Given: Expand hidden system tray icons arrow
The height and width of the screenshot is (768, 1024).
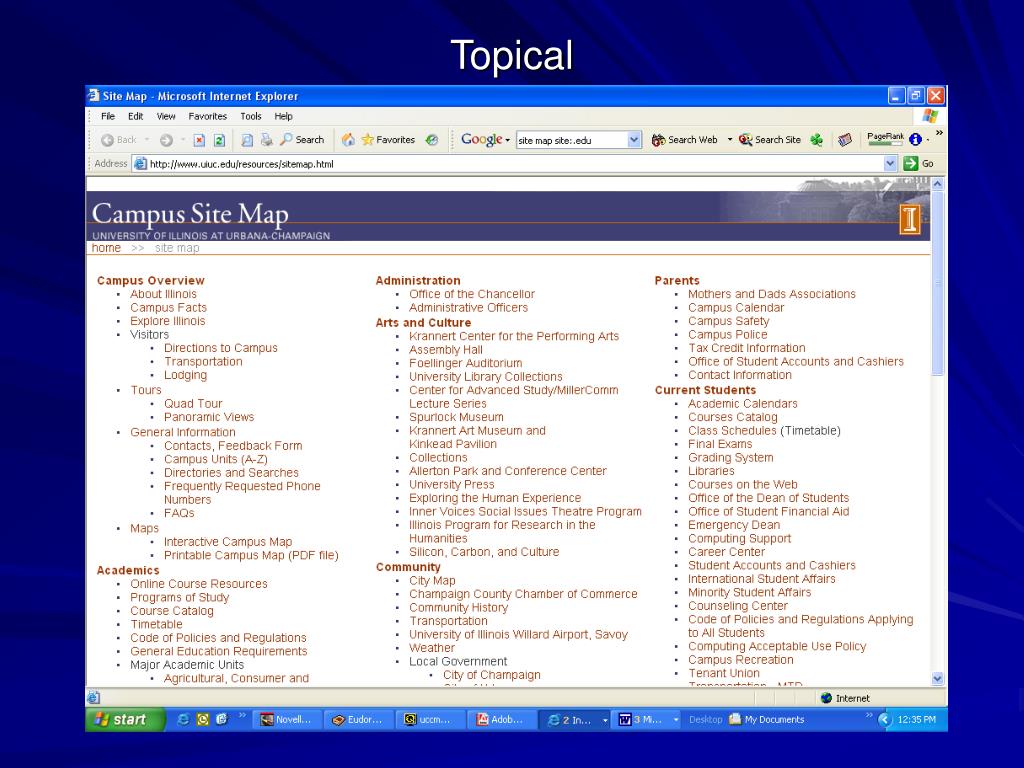Looking at the screenshot, I should 885,720.
